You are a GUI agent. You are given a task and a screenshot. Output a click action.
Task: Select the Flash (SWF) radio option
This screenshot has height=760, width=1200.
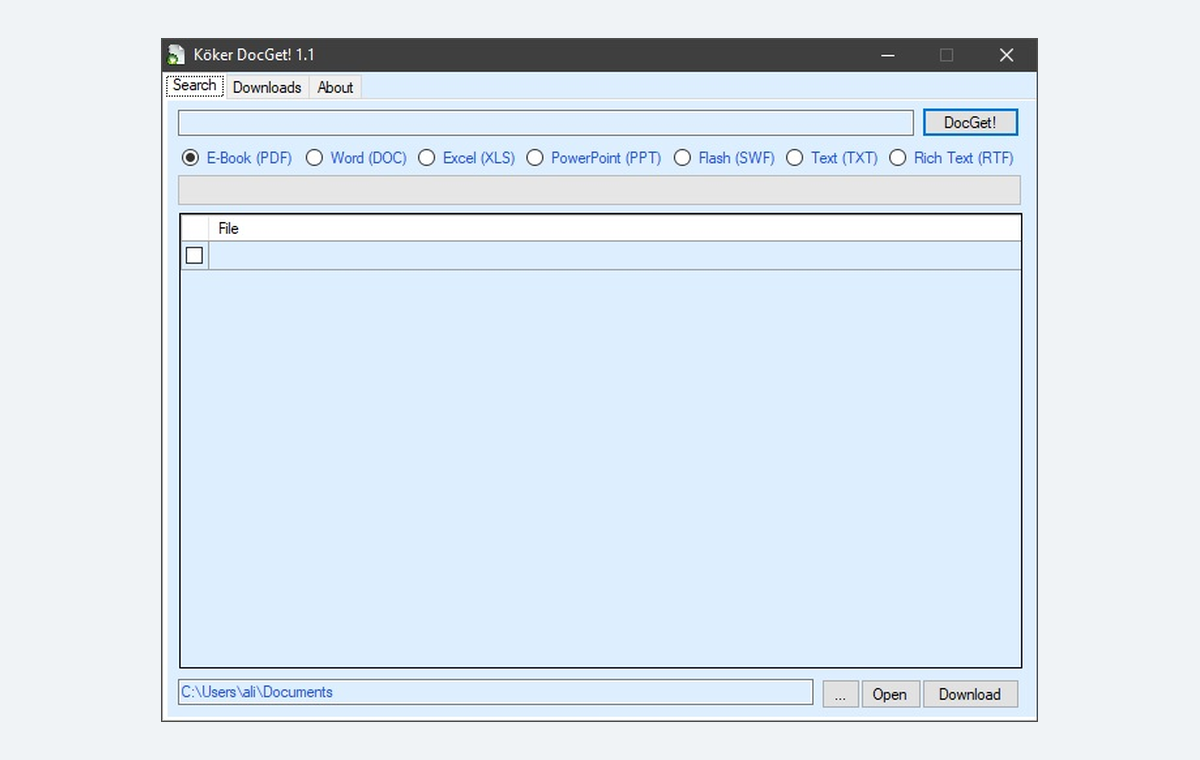725,158
